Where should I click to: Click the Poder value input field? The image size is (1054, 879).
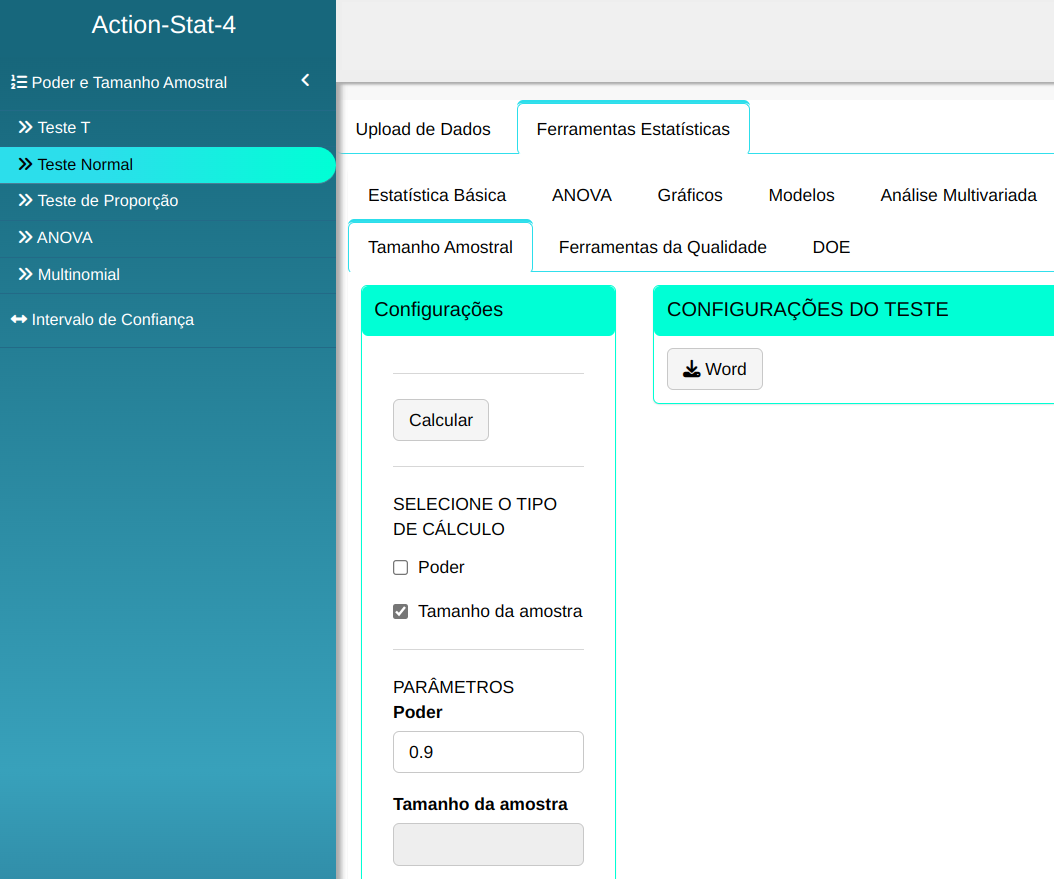(488, 752)
